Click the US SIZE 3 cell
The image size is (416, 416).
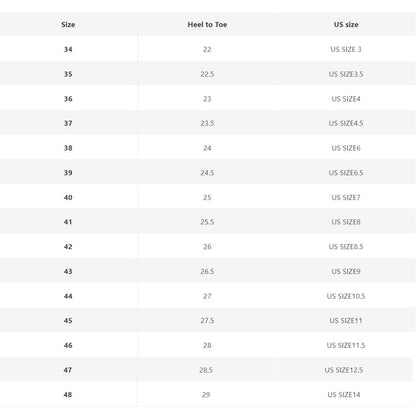[346, 49]
